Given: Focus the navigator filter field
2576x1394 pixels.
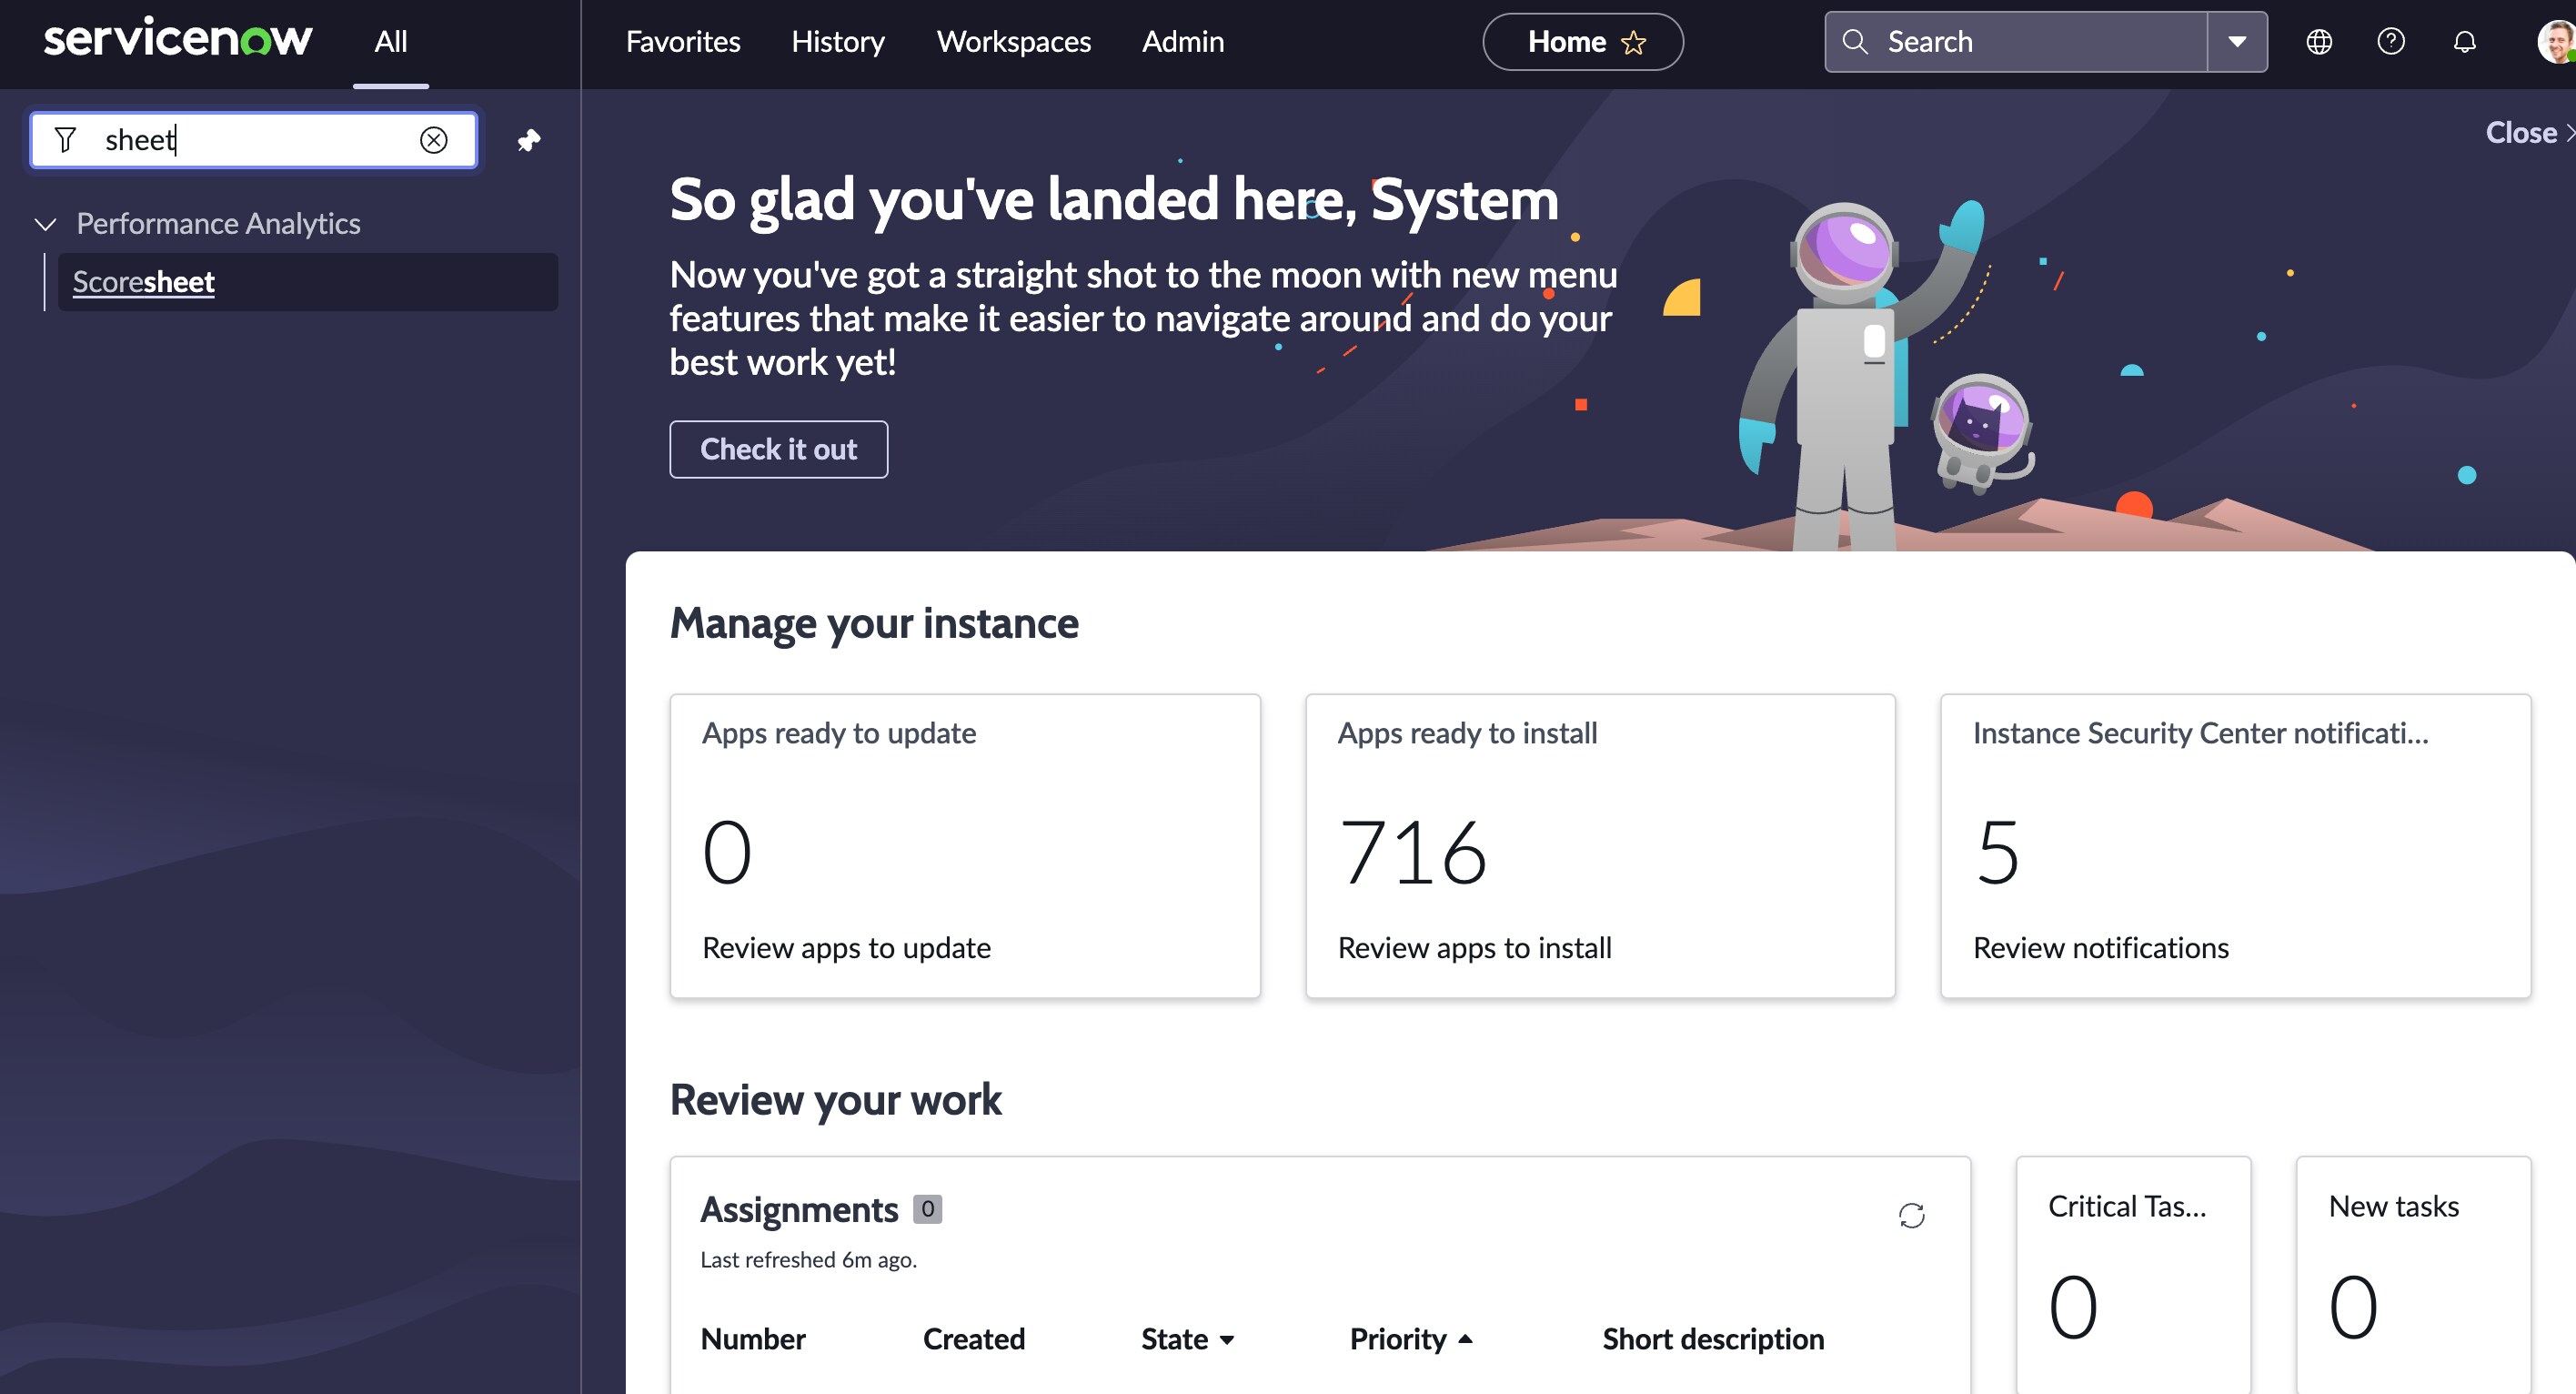Looking at the screenshot, I should tap(254, 140).
